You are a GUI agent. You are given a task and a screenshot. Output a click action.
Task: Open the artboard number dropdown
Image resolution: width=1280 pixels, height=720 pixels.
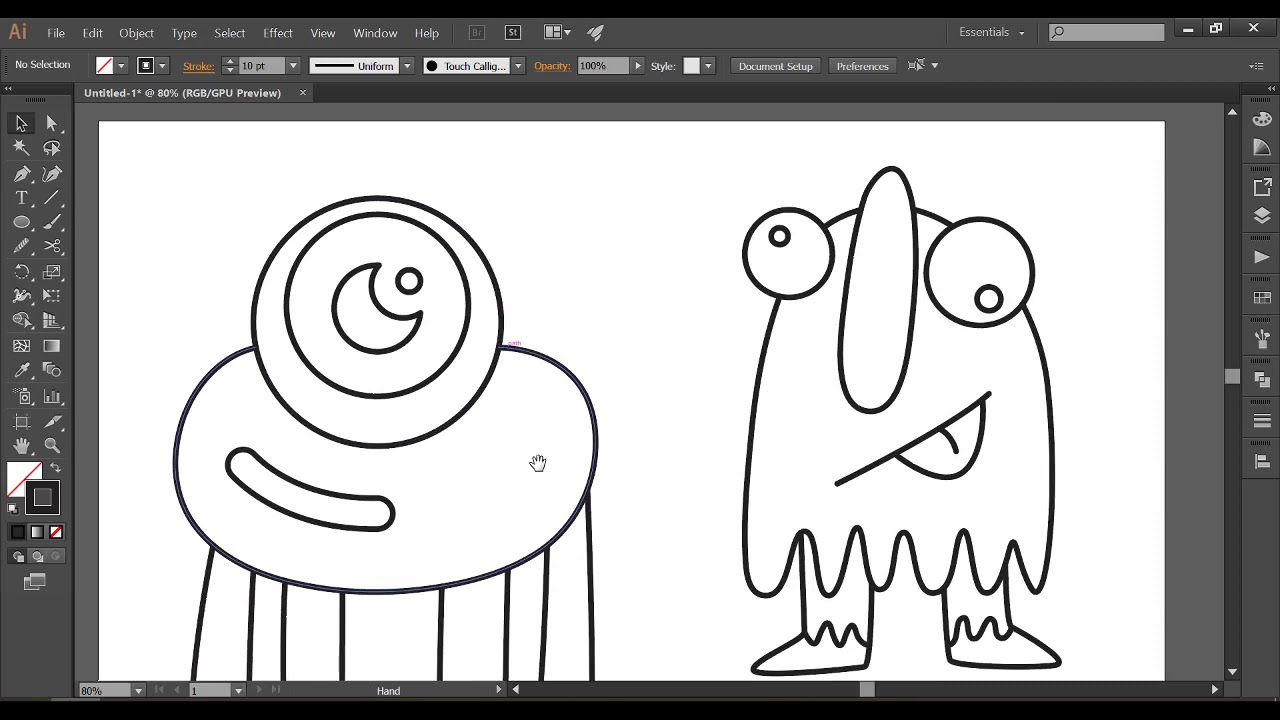[238, 690]
